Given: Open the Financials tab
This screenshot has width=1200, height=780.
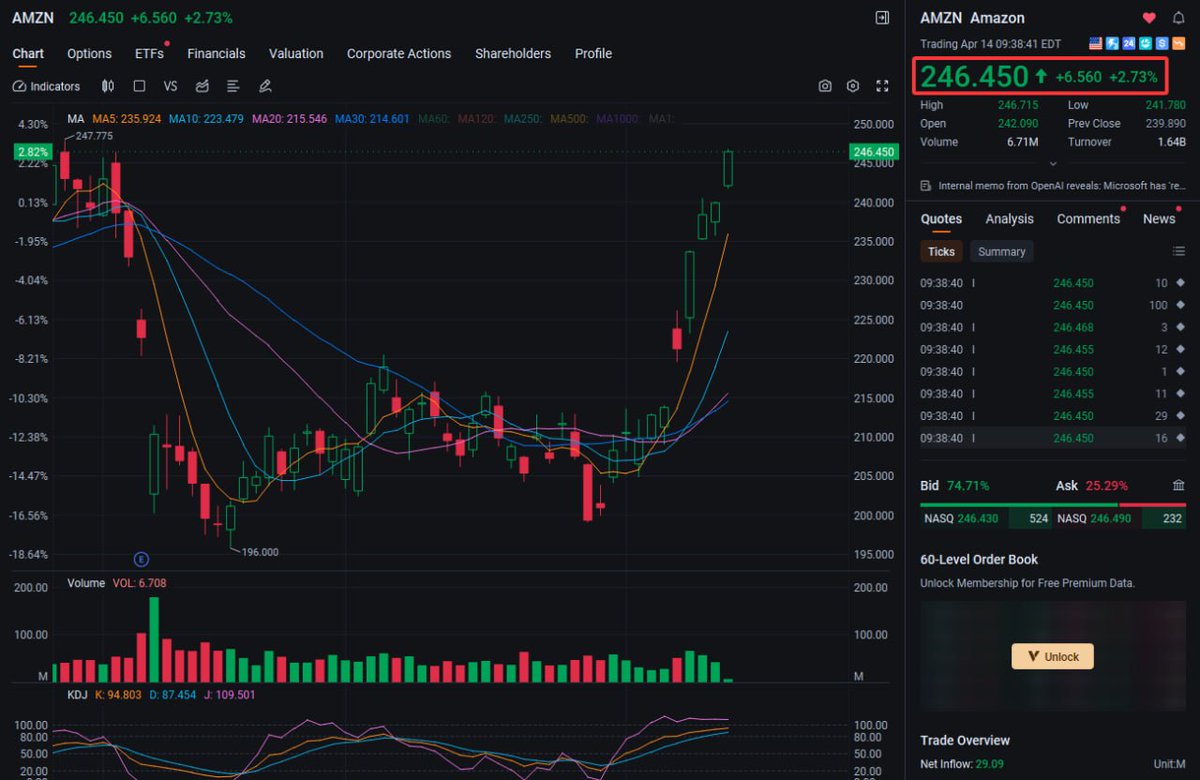Looking at the screenshot, I should coord(216,54).
